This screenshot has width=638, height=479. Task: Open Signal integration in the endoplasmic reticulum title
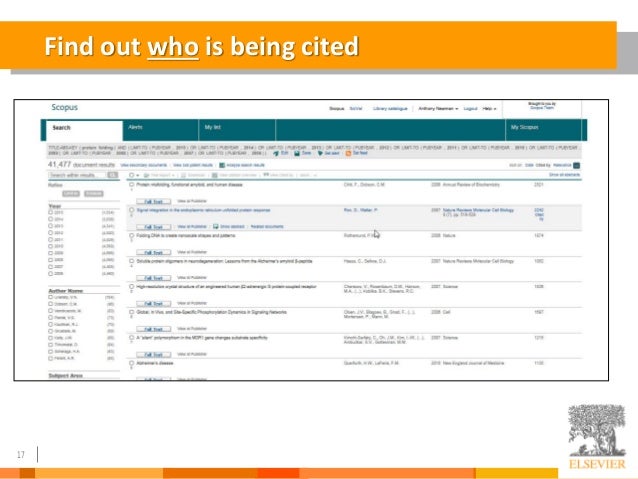point(203,210)
